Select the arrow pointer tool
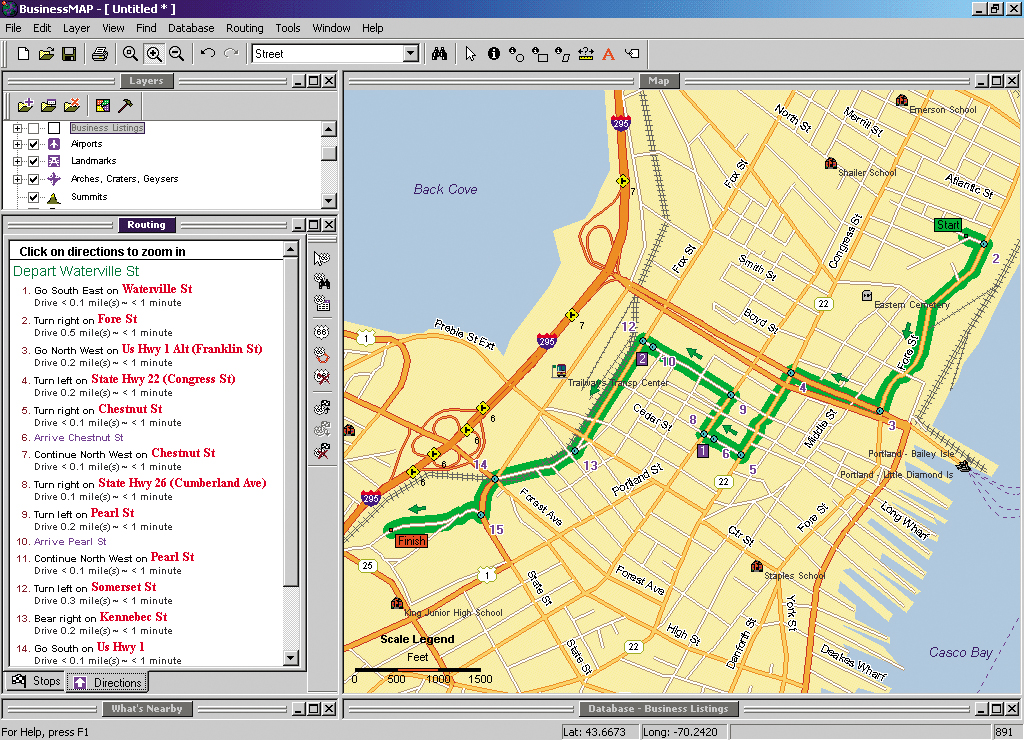Viewport: 1024px width, 740px height. (x=470, y=54)
